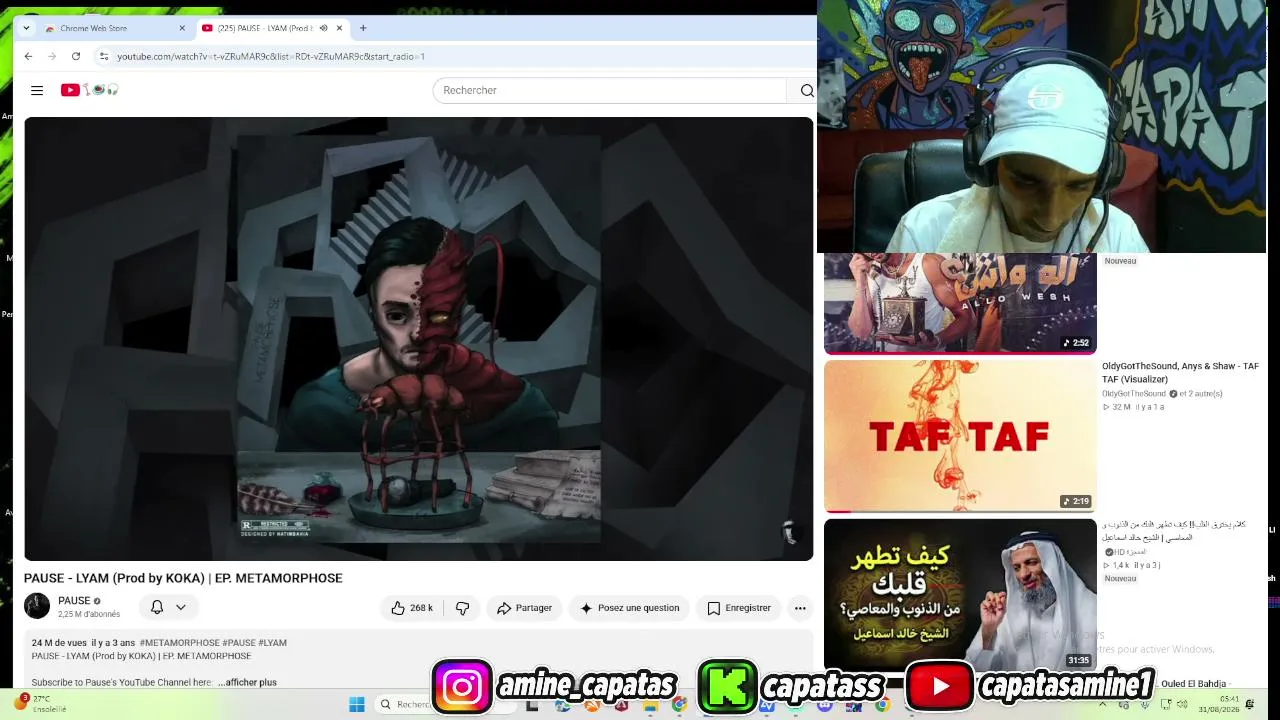Go forward one page in Chrome
Viewport: 1280px width, 720px height.
(52, 56)
